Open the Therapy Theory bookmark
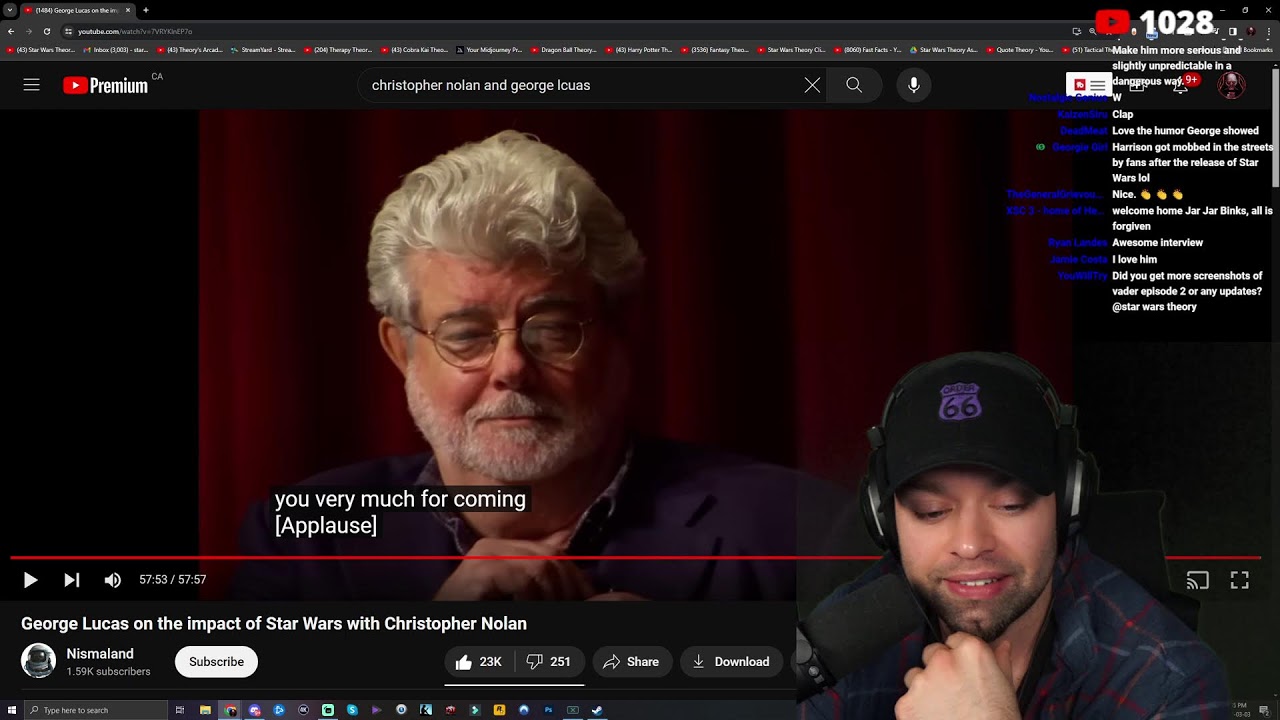Image resolution: width=1280 pixels, height=720 pixels. 337,50
